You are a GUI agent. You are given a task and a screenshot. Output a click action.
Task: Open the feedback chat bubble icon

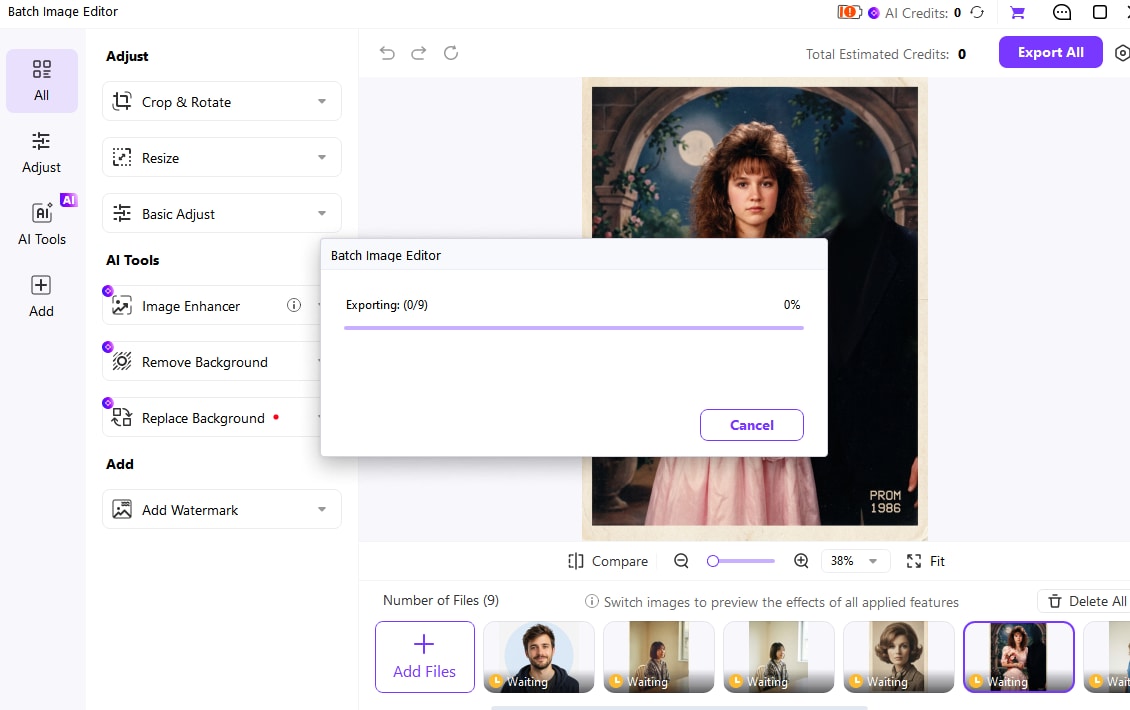tap(1062, 12)
